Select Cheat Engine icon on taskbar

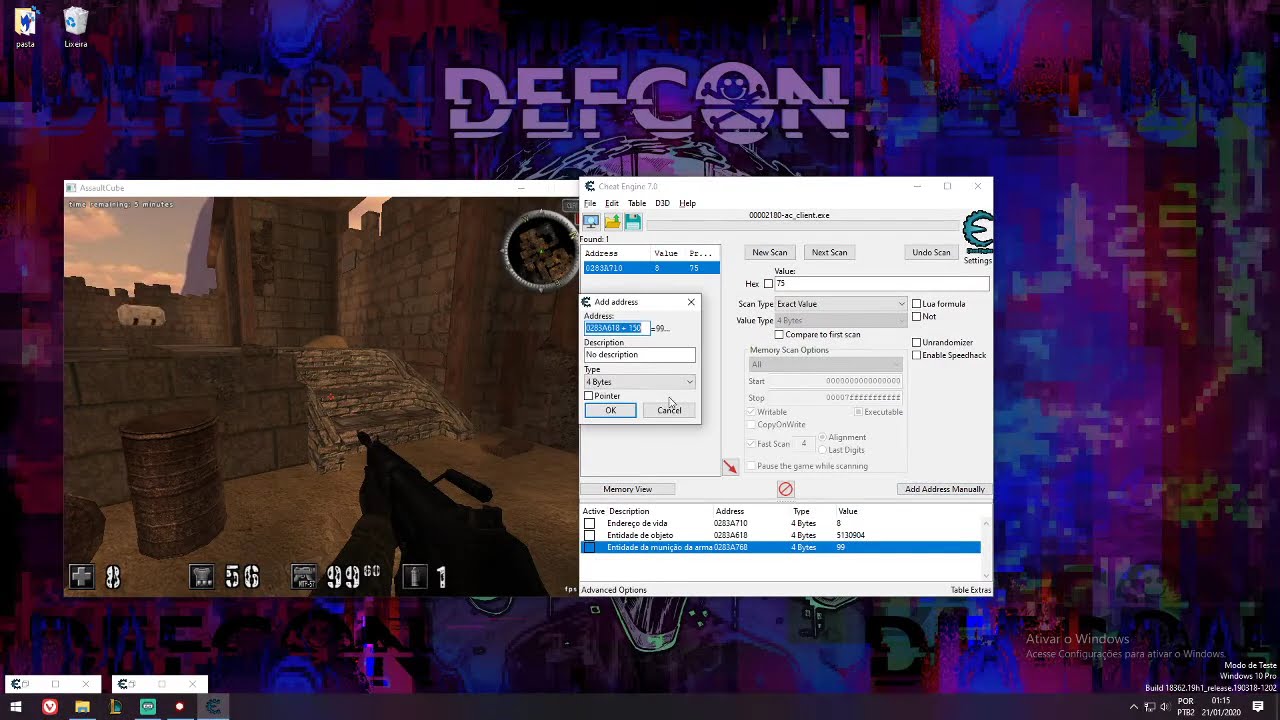point(213,707)
